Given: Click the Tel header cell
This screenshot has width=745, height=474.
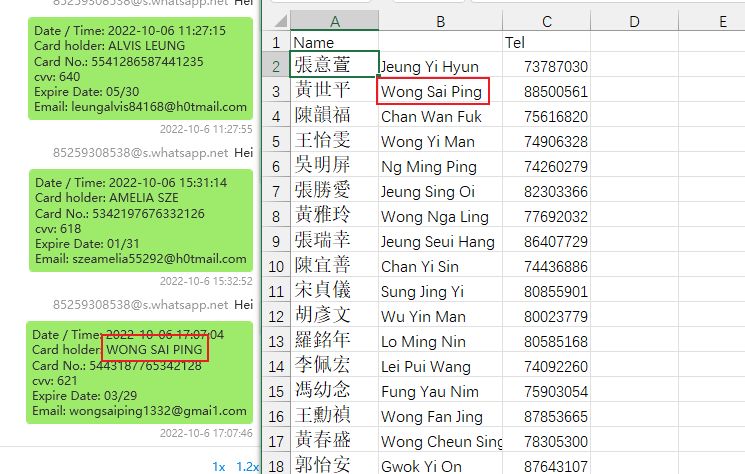Looking at the screenshot, I should click(x=546, y=43).
